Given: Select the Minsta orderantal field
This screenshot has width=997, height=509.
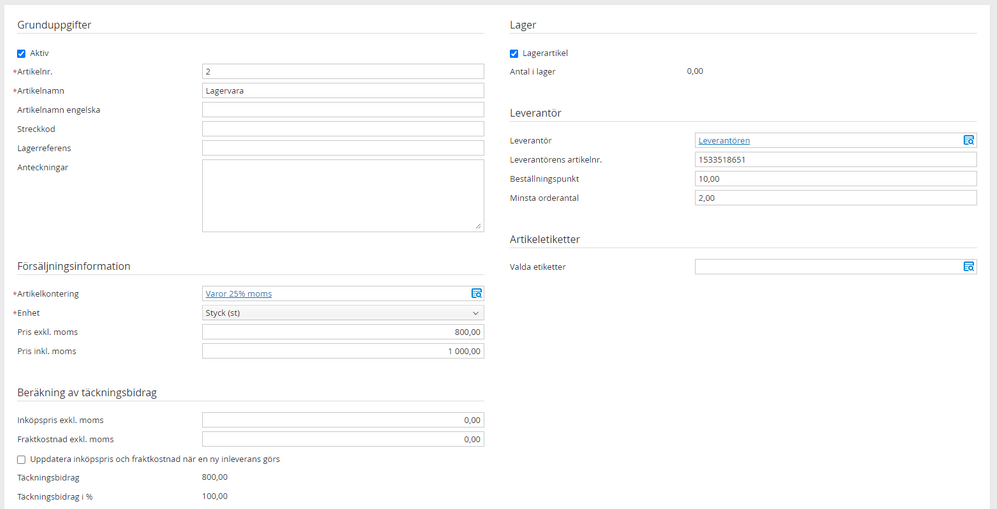Looking at the screenshot, I should (x=835, y=198).
